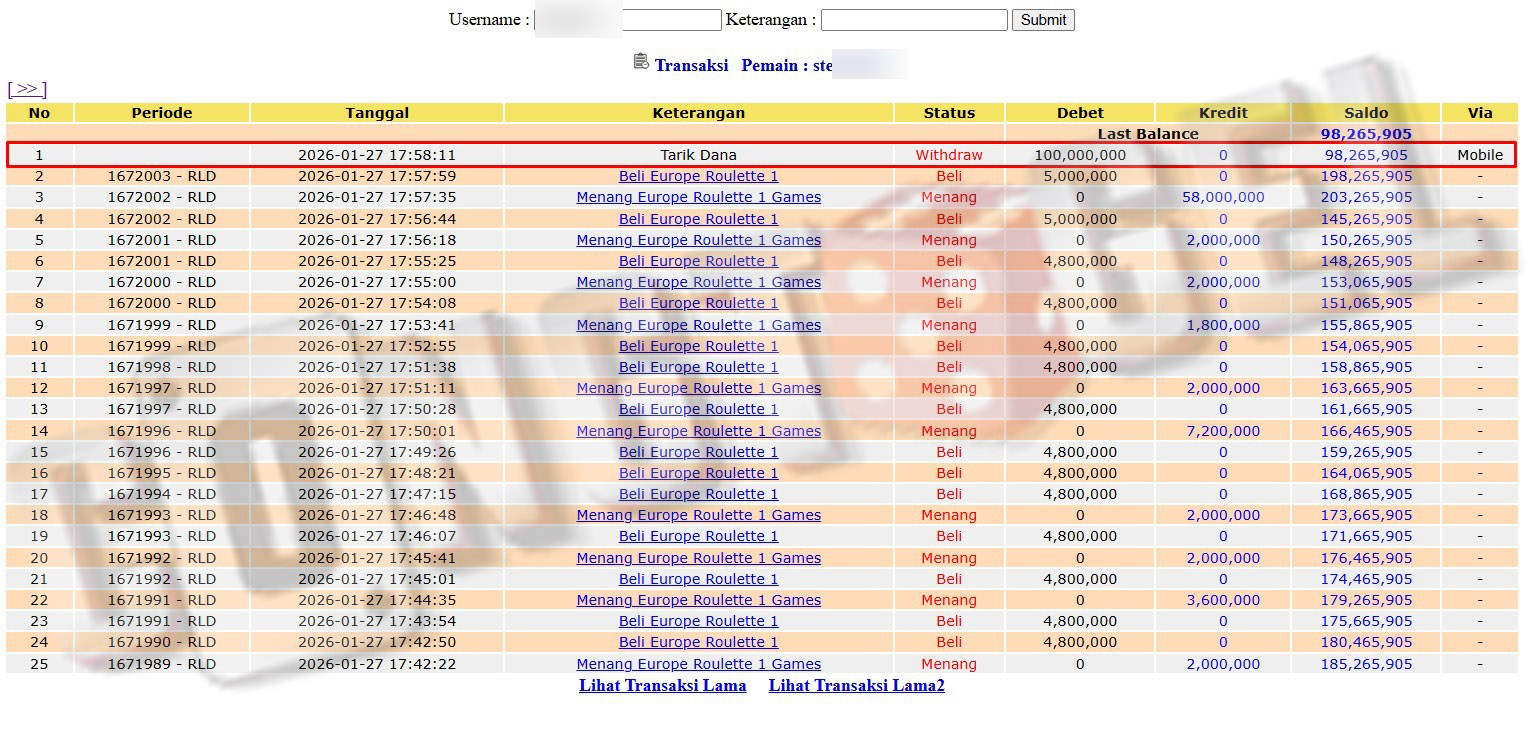Click the Keterangan column header

coord(698,113)
